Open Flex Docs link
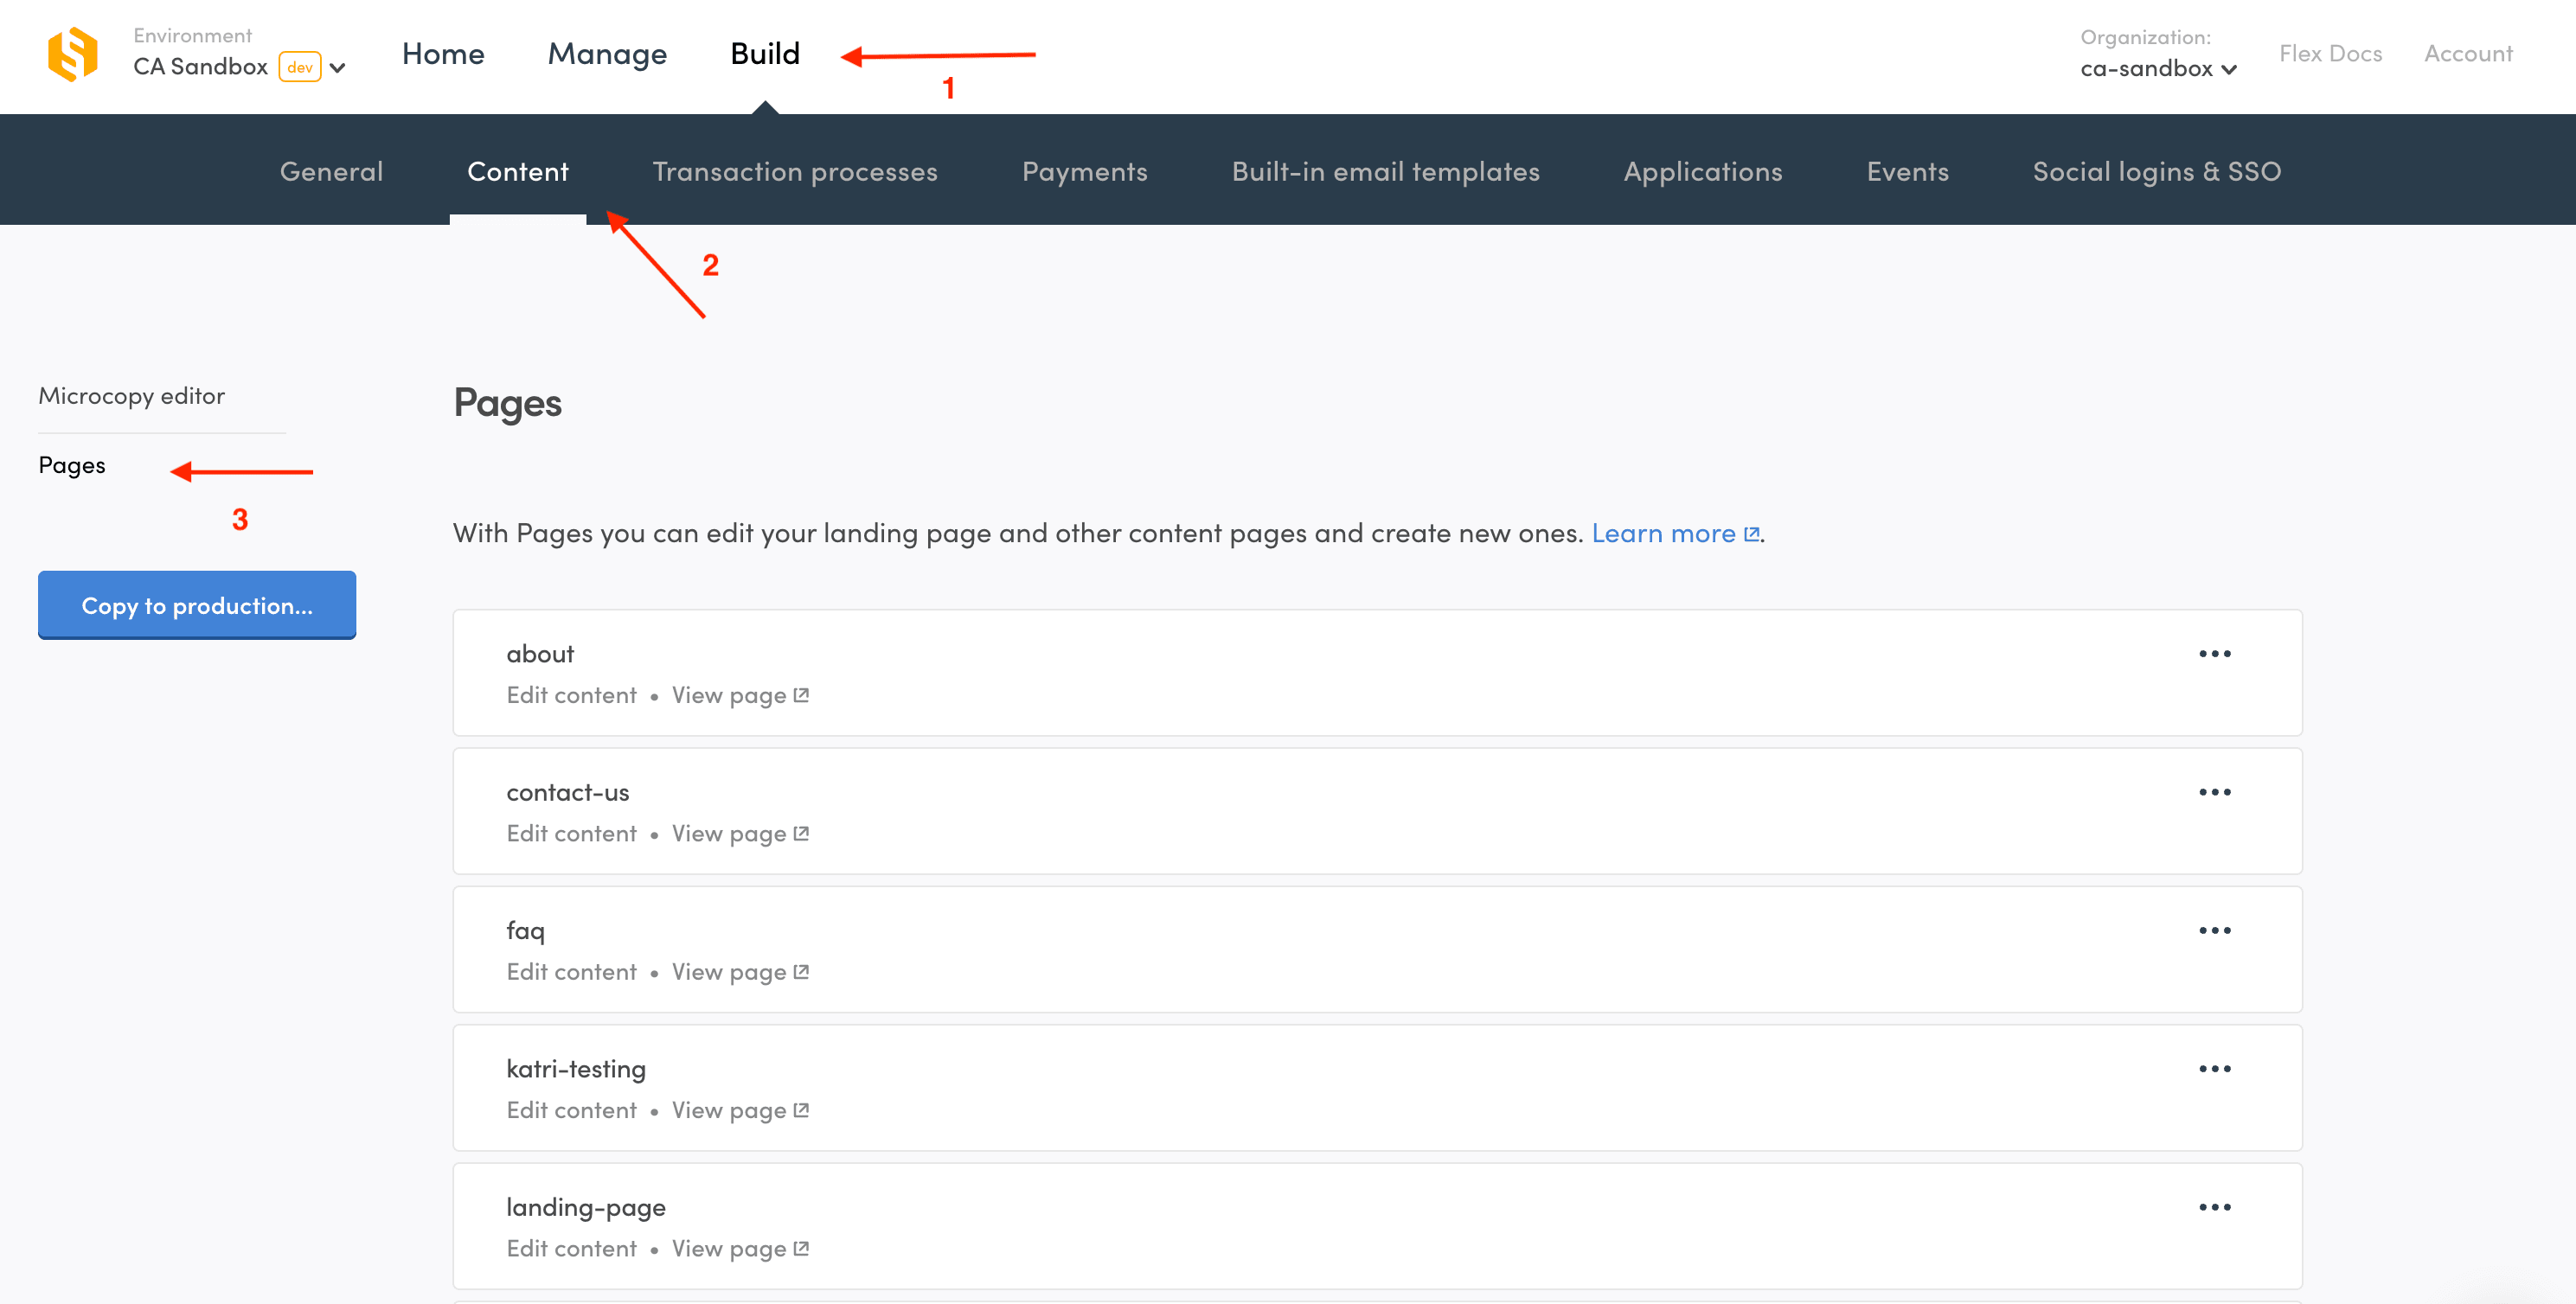 point(2330,54)
